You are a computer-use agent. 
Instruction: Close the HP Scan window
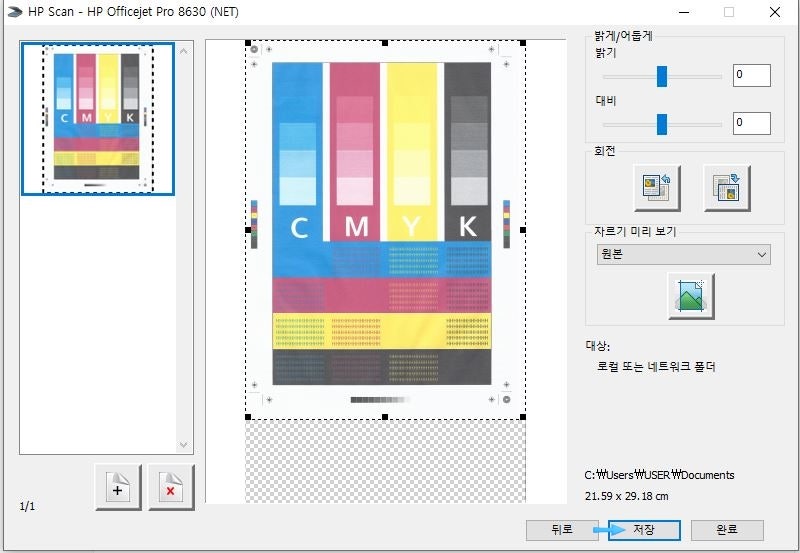[x=774, y=12]
